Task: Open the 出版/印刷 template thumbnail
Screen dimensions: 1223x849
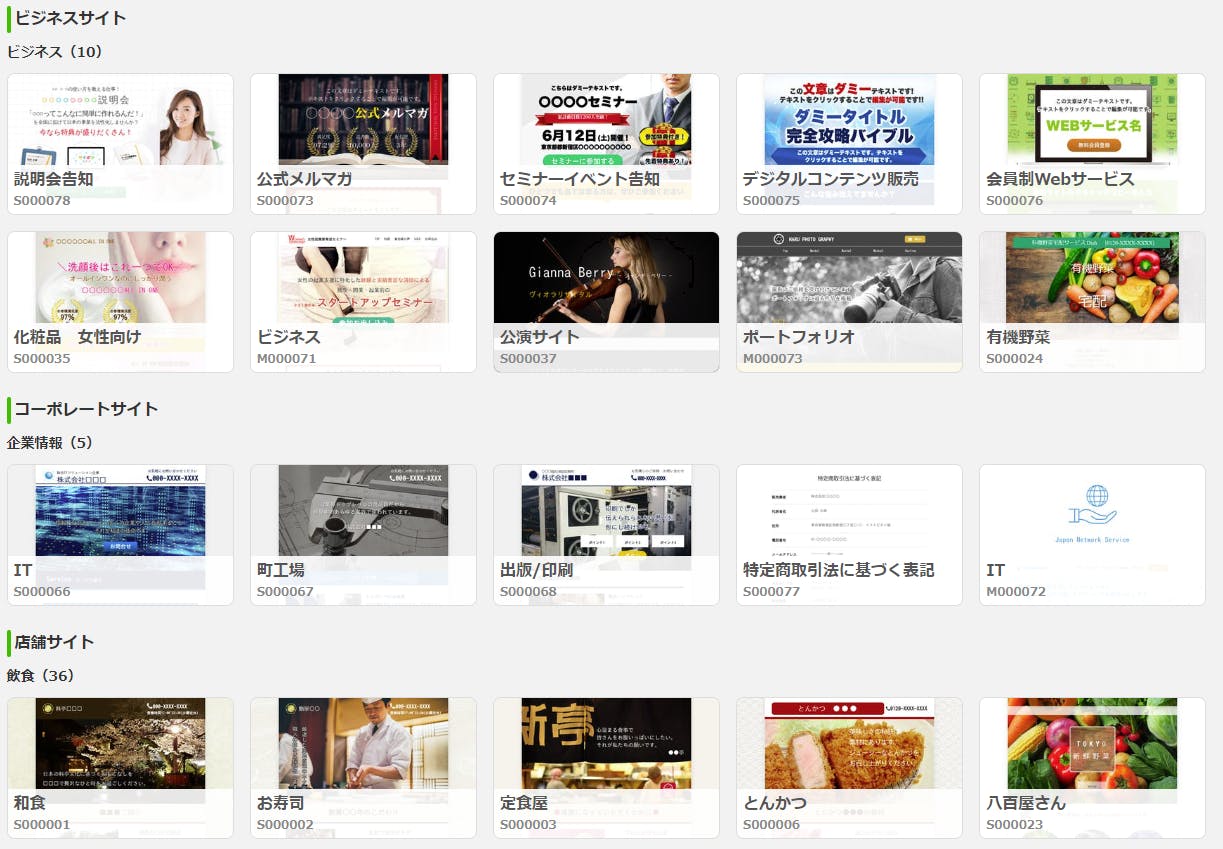Action: [606, 534]
